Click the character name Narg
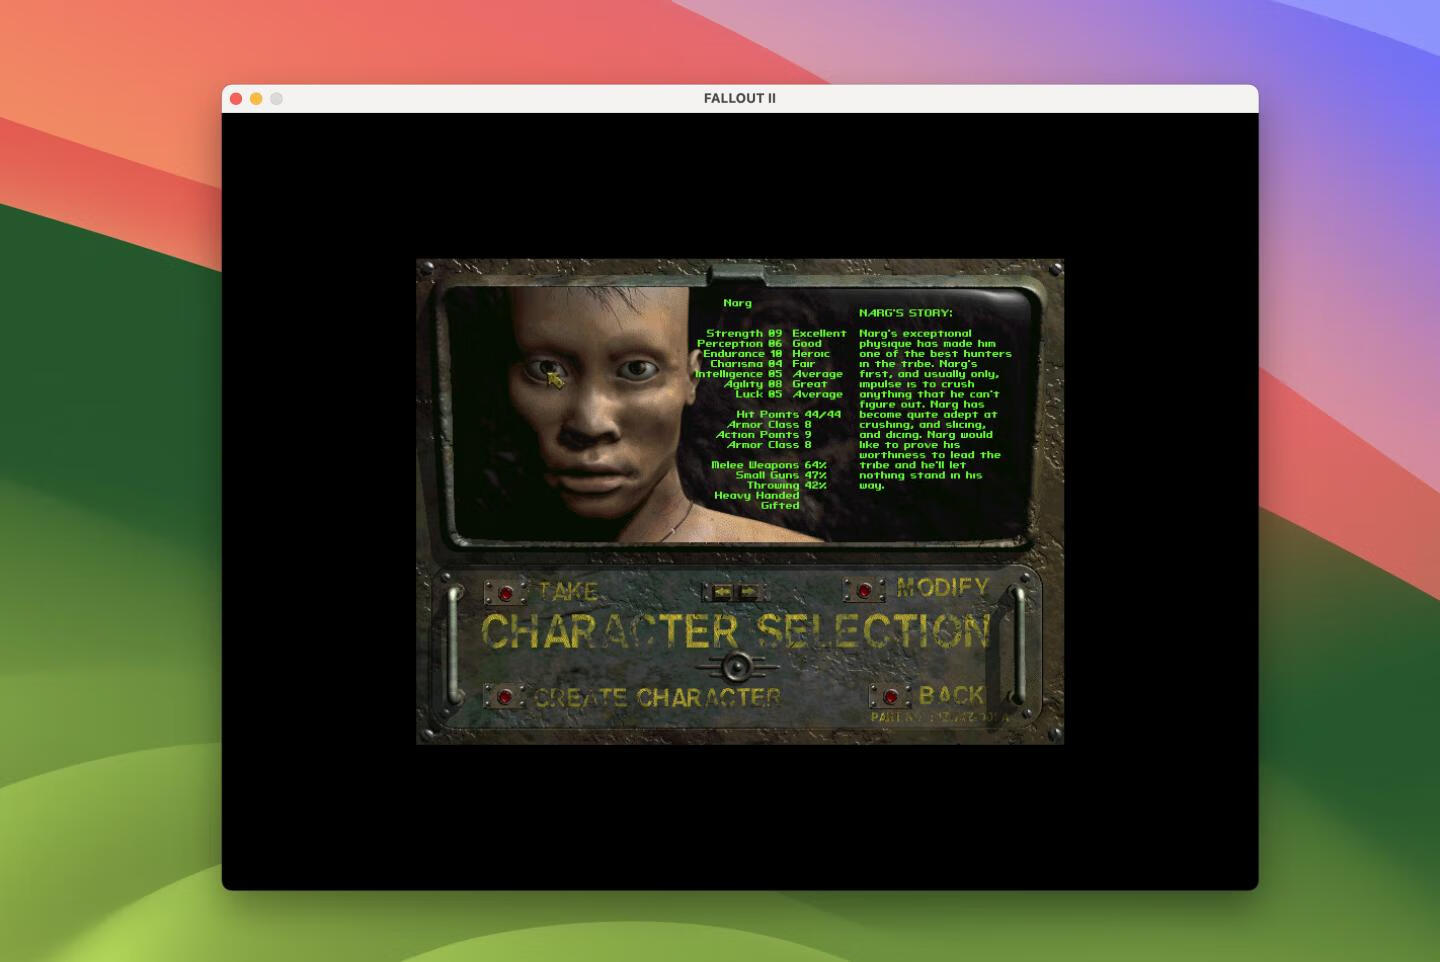 [x=737, y=303]
